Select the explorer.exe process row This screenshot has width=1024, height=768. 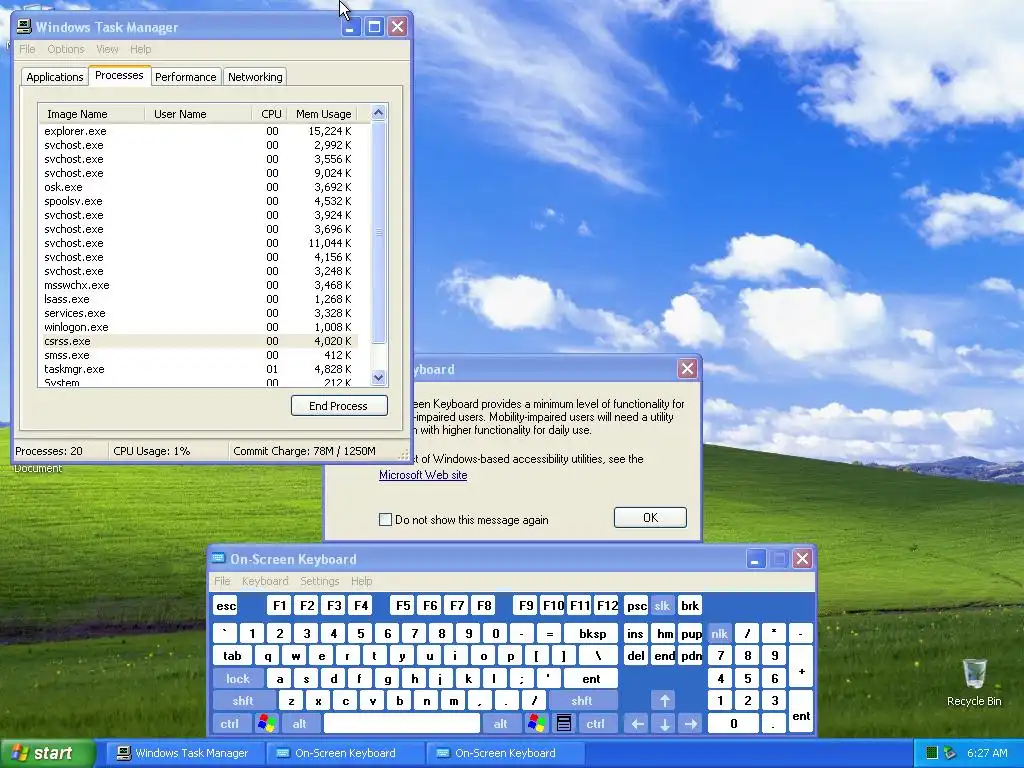[199, 131]
